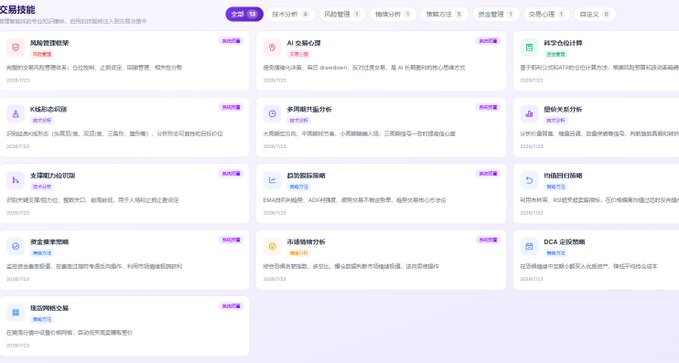The height and width of the screenshot is (363, 679).
Task: Click the 技术分析 tag under 多周期共振分析
Action: (x=299, y=120)
